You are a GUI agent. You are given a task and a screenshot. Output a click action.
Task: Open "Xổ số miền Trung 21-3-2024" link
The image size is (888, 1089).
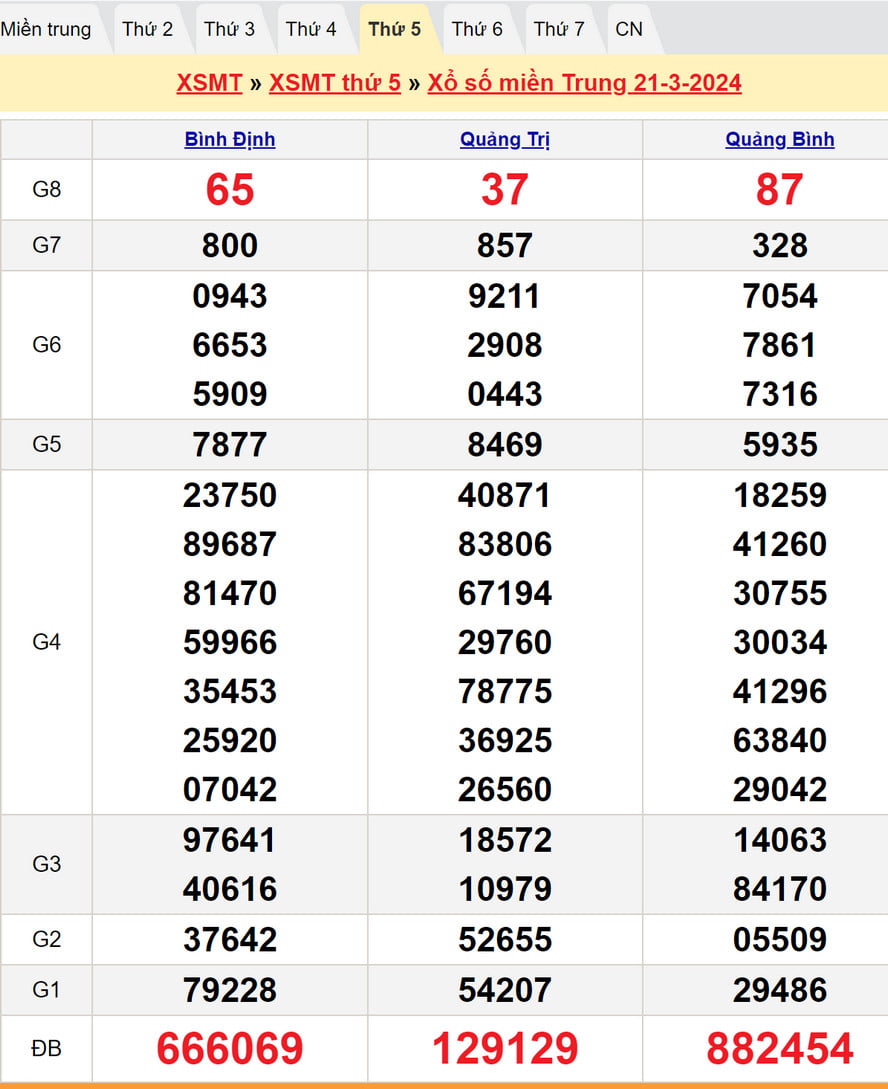coord(584,83)
